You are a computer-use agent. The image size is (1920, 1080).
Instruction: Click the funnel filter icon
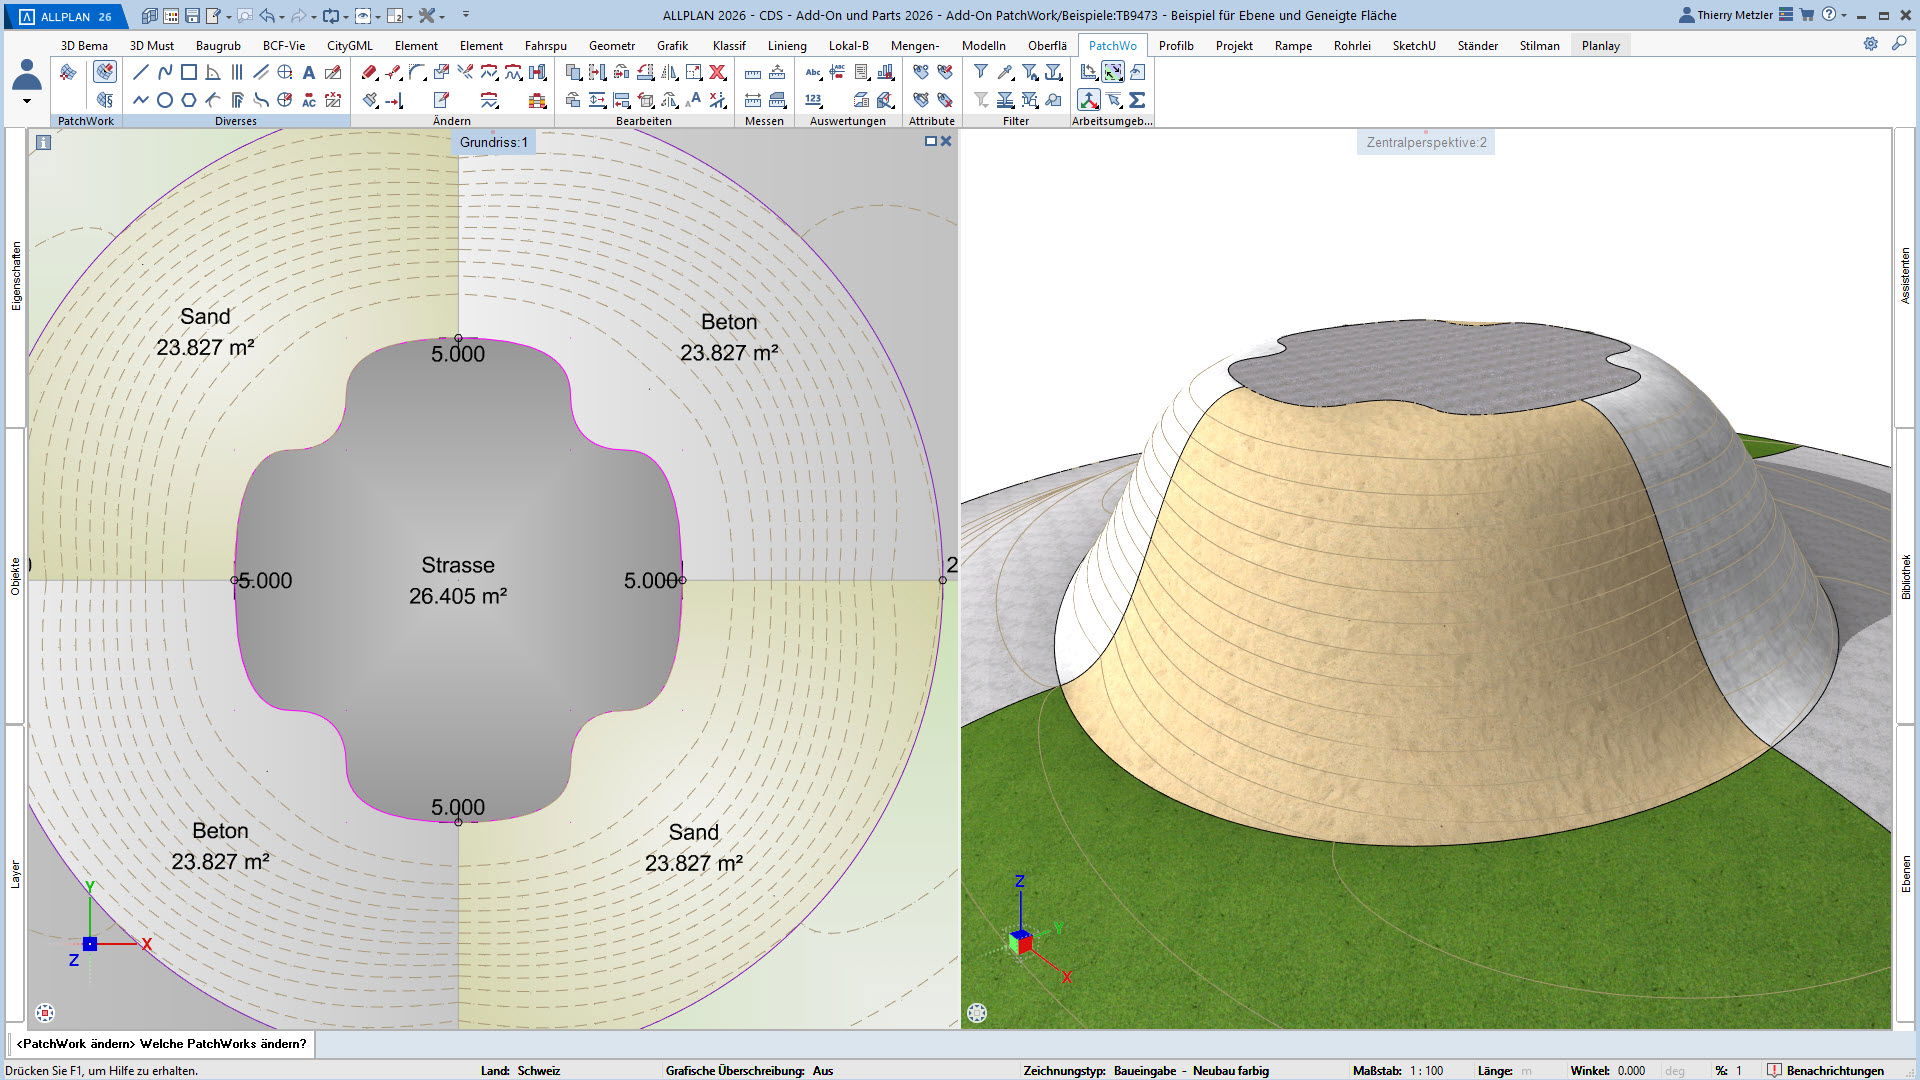tap(981, 72)
